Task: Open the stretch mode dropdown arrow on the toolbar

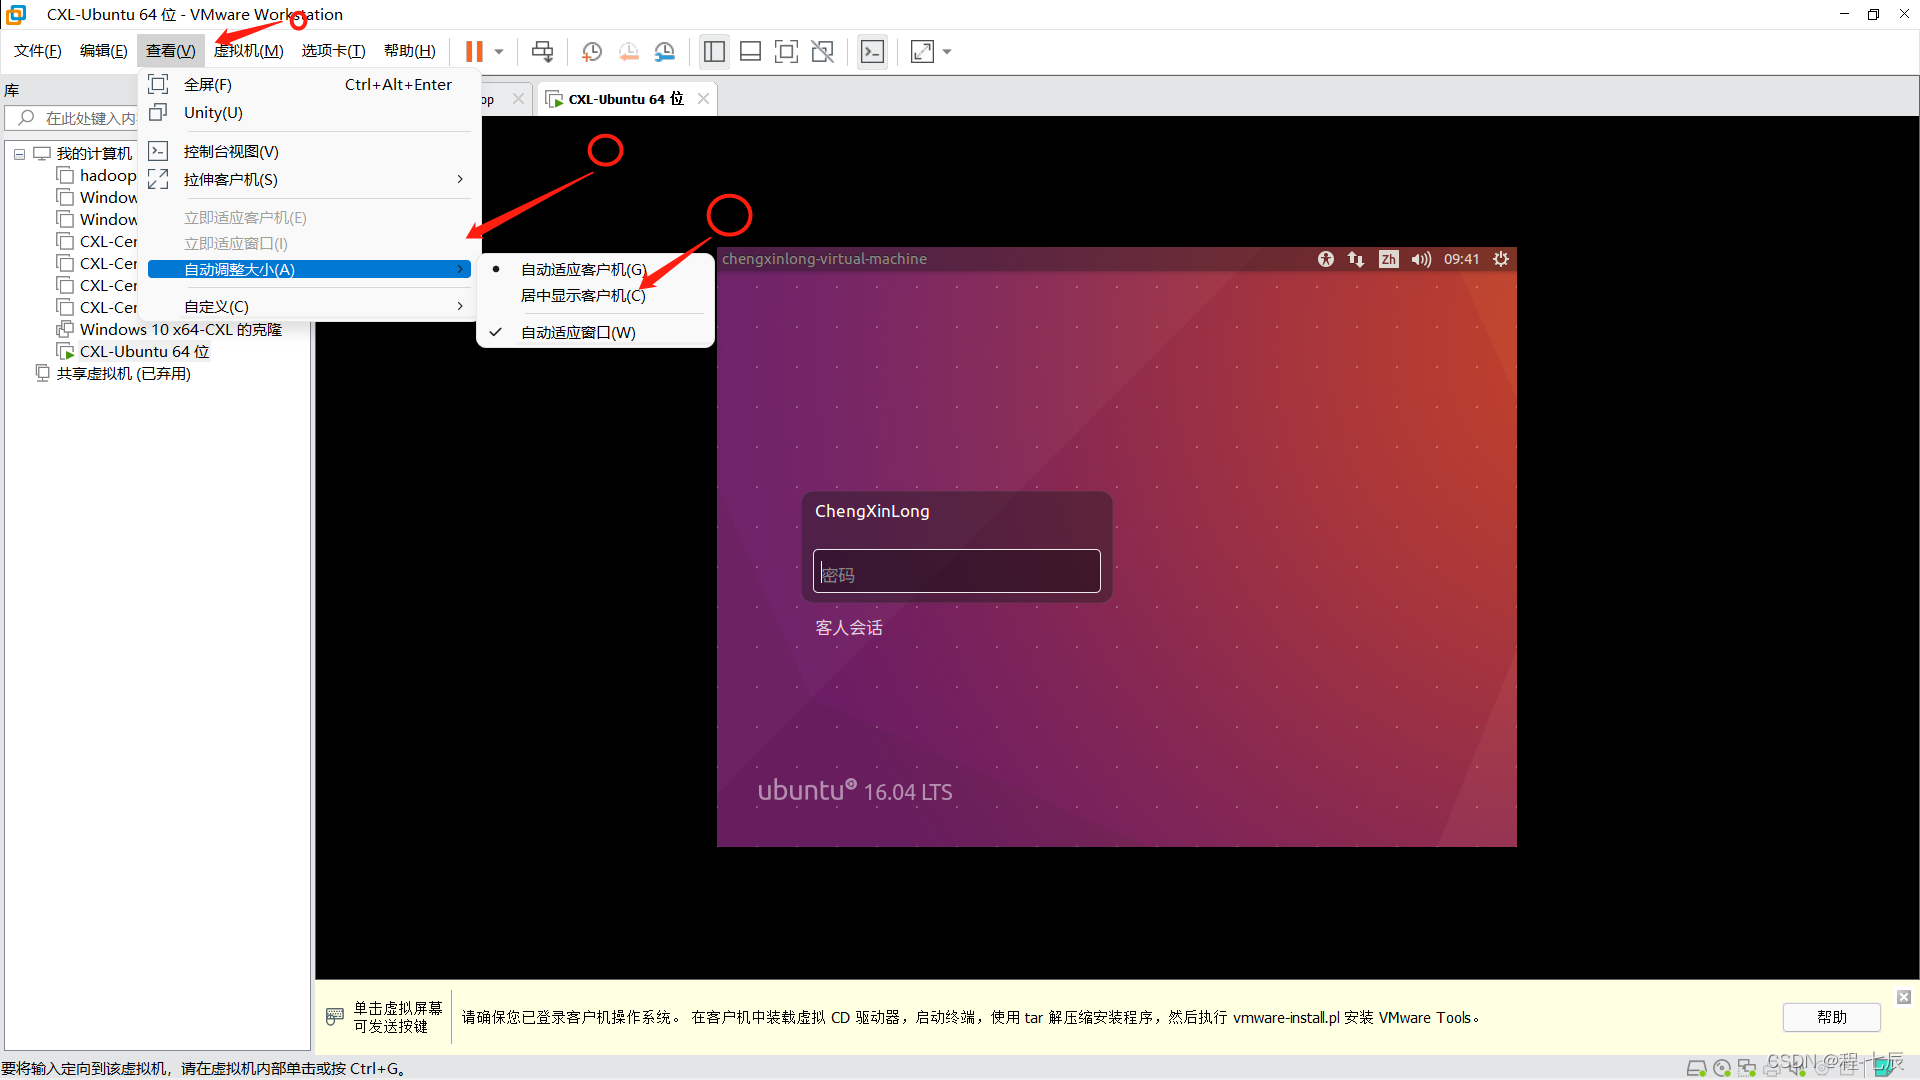Action: coord(947,51)
